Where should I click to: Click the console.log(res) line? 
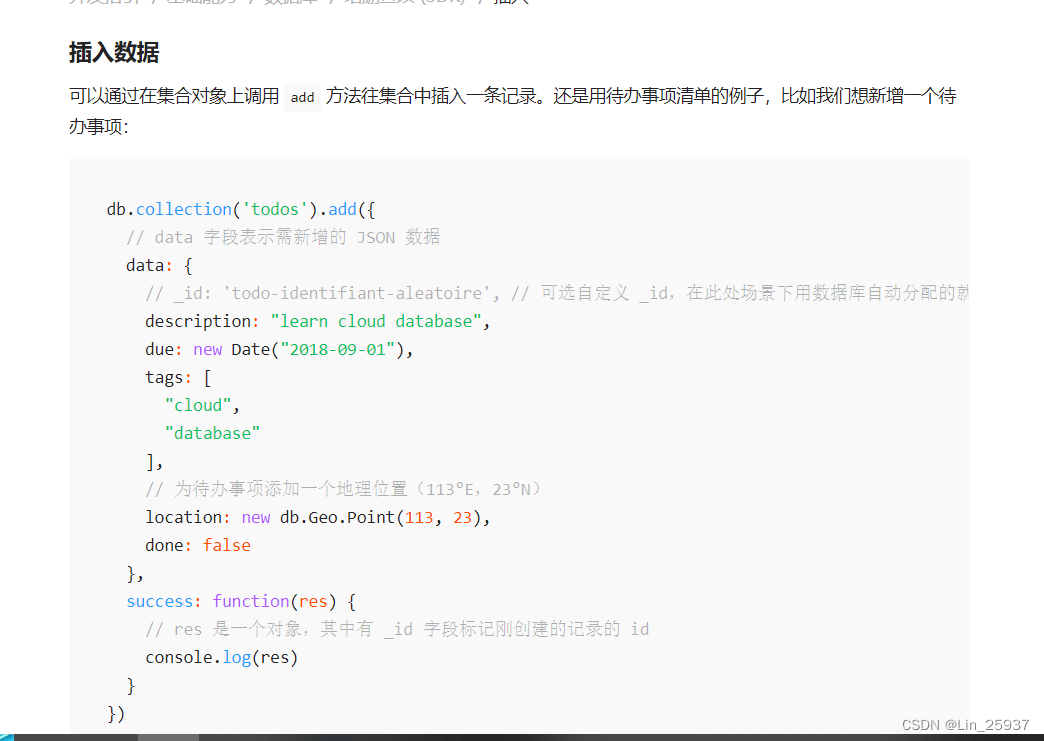click(x=222, y=657)
